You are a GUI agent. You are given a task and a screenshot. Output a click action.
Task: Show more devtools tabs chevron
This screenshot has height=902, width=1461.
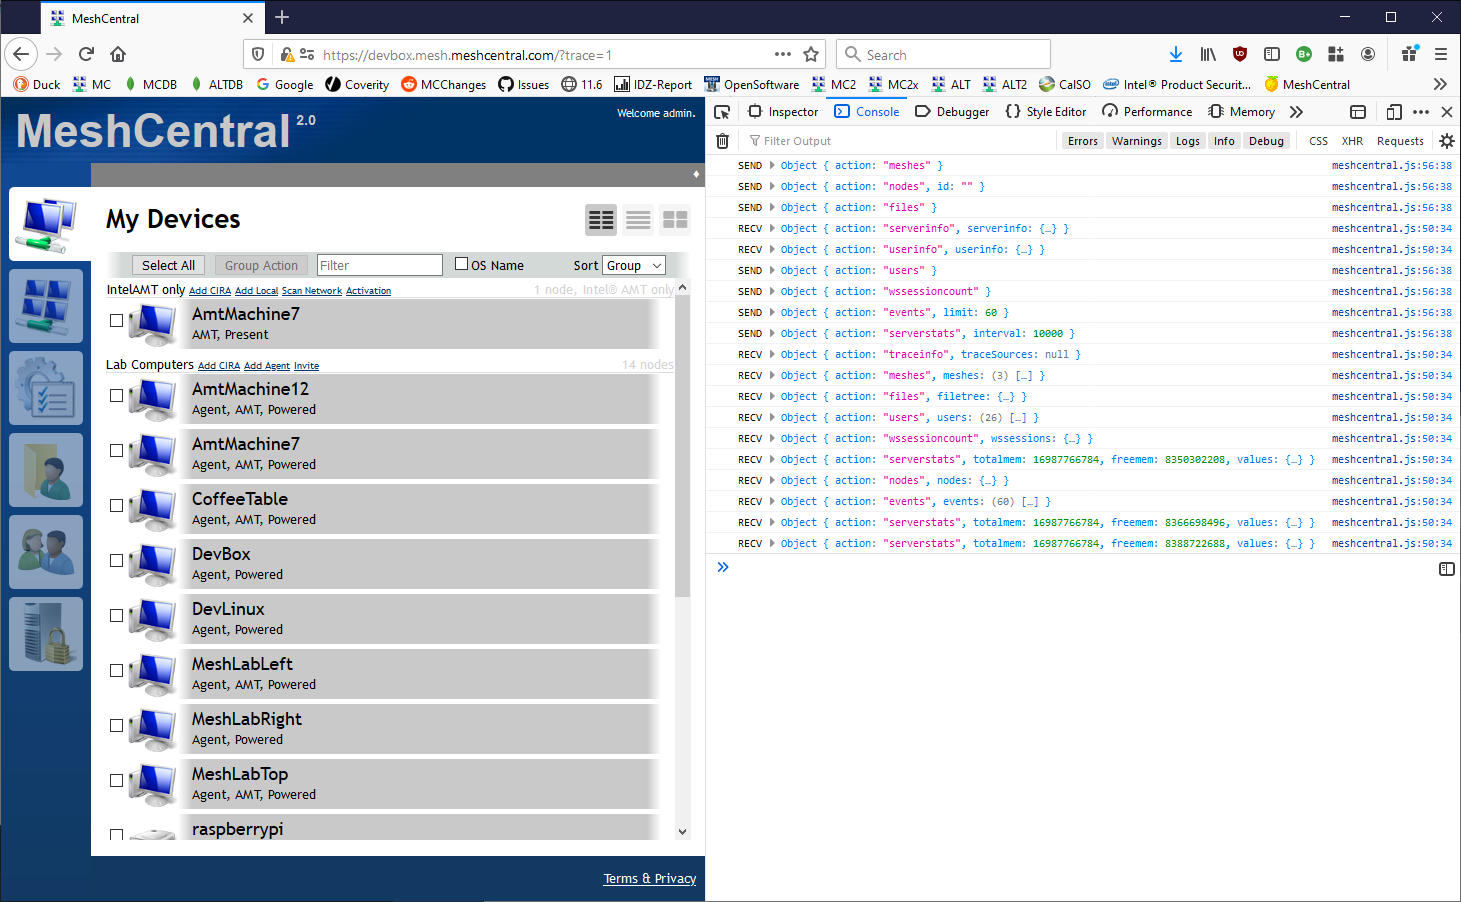(1296, 112)
